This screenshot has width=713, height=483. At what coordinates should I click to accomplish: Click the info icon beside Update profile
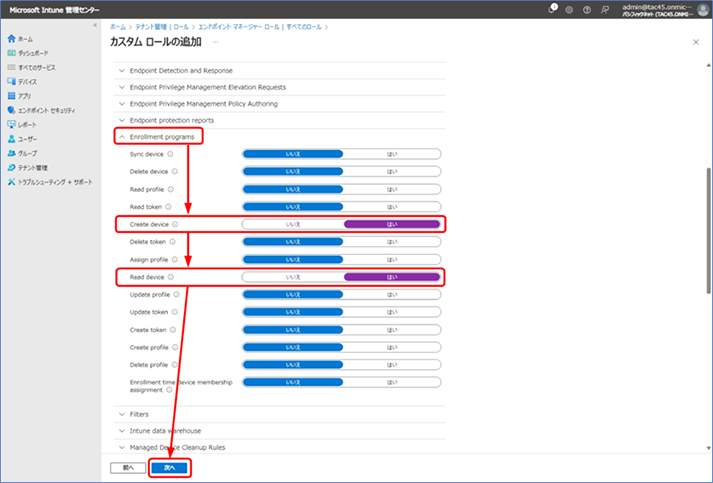pyautogui.click(x=176, y=294)
